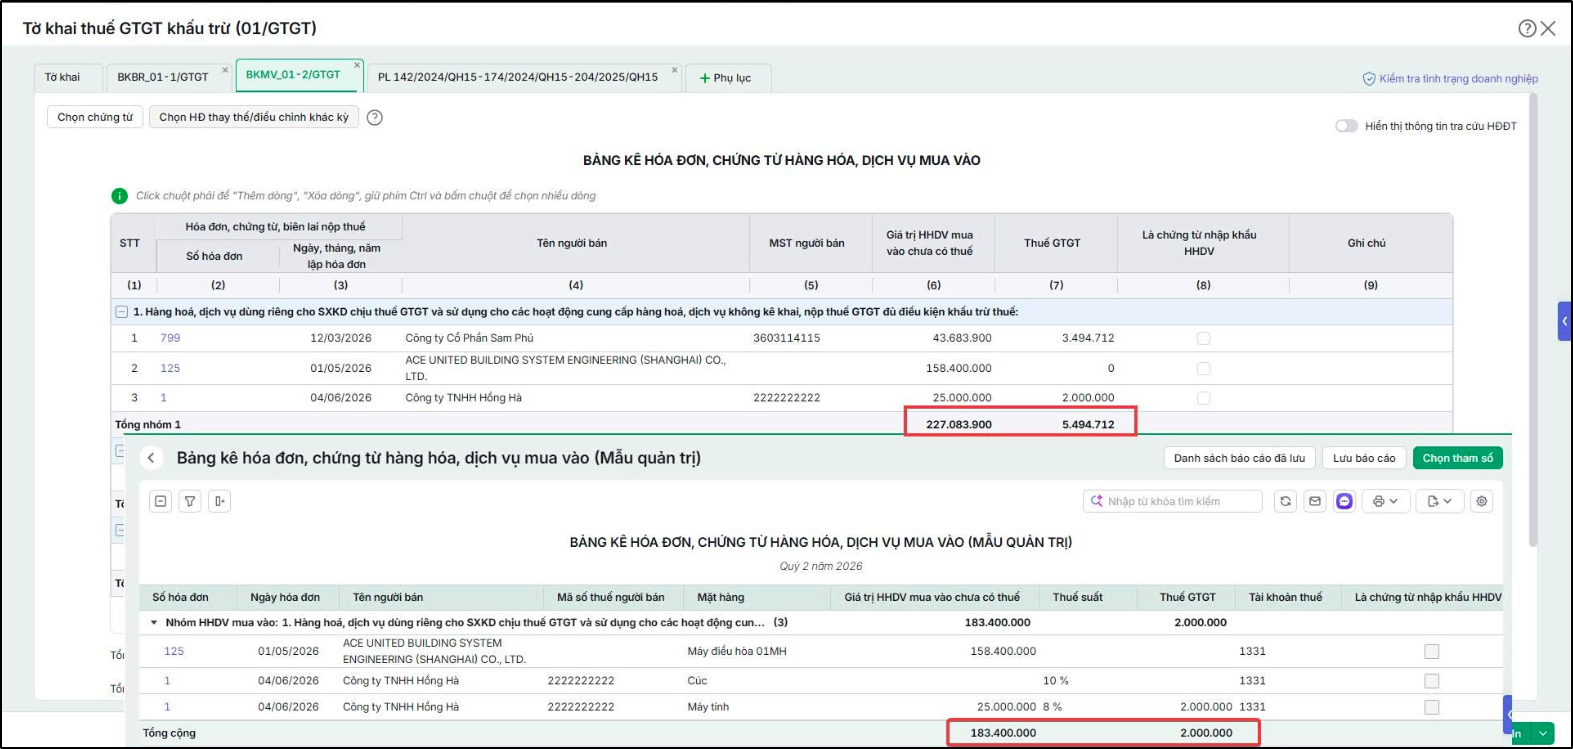Open the Tờ khai tab
This screenshot has width=1573, height=749.
click(63, 77)
